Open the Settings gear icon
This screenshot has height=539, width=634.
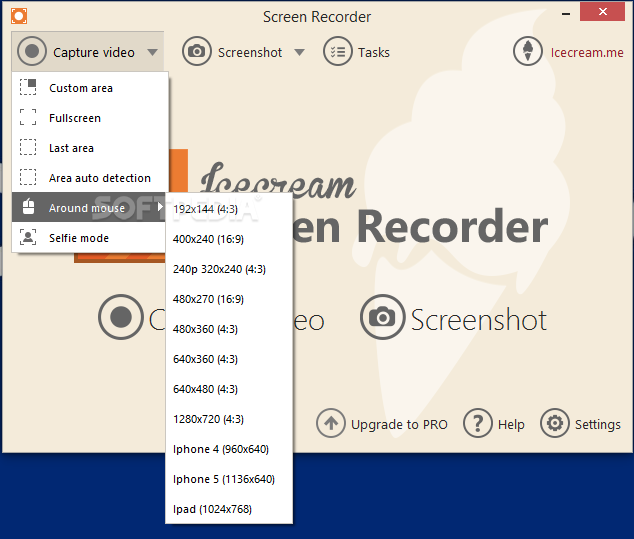click(555, 423)
